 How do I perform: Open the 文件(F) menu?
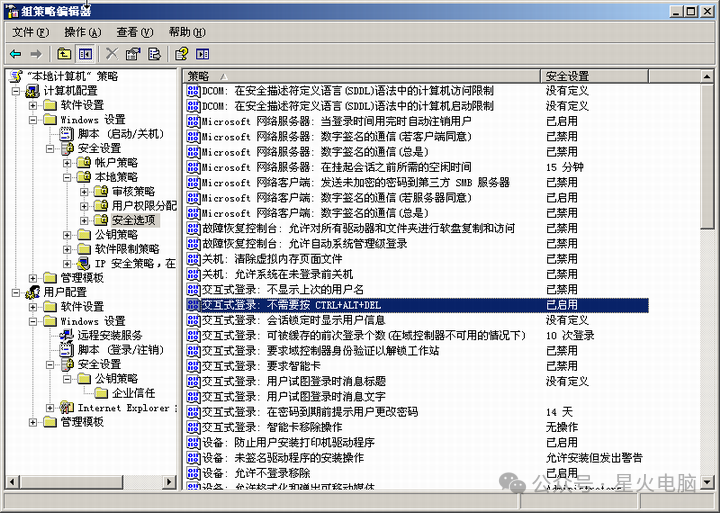tap(30, 32)
